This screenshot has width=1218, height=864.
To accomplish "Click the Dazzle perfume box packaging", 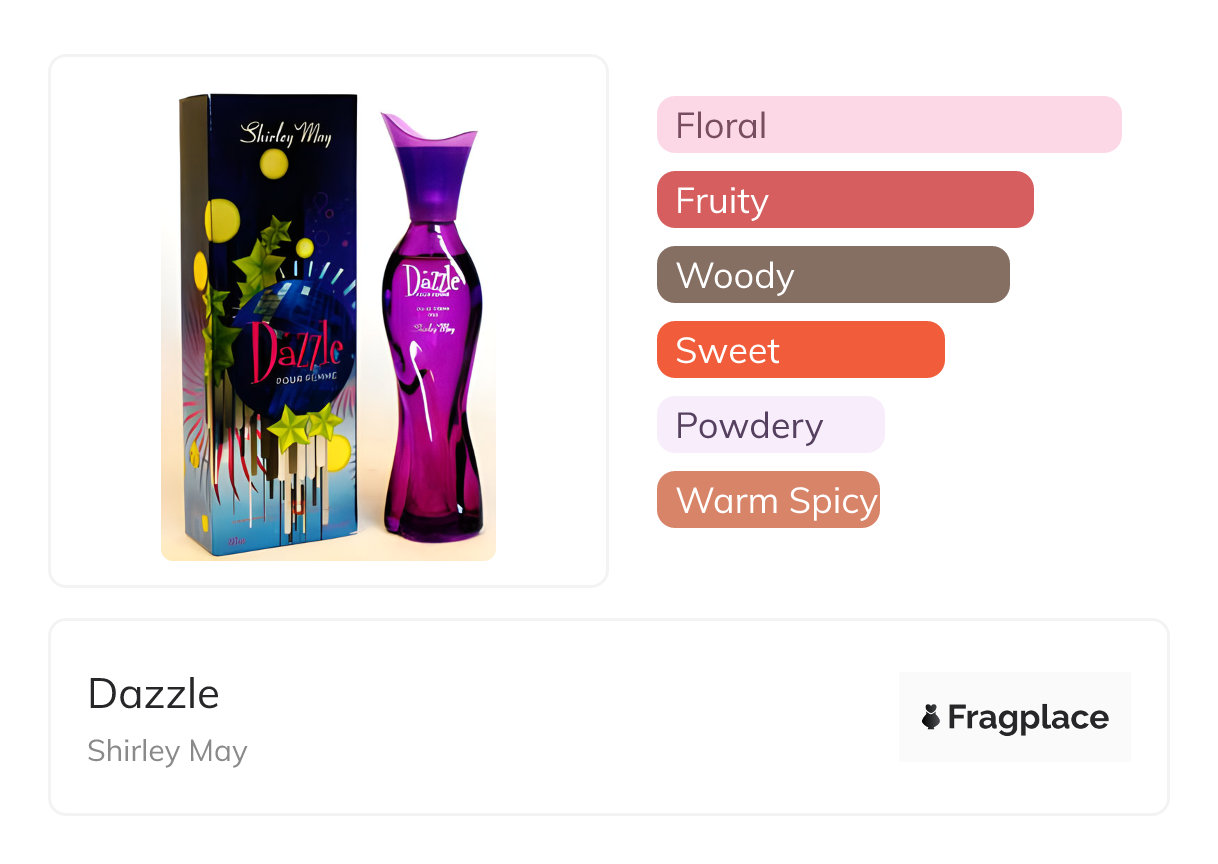I will click(270, 320).
